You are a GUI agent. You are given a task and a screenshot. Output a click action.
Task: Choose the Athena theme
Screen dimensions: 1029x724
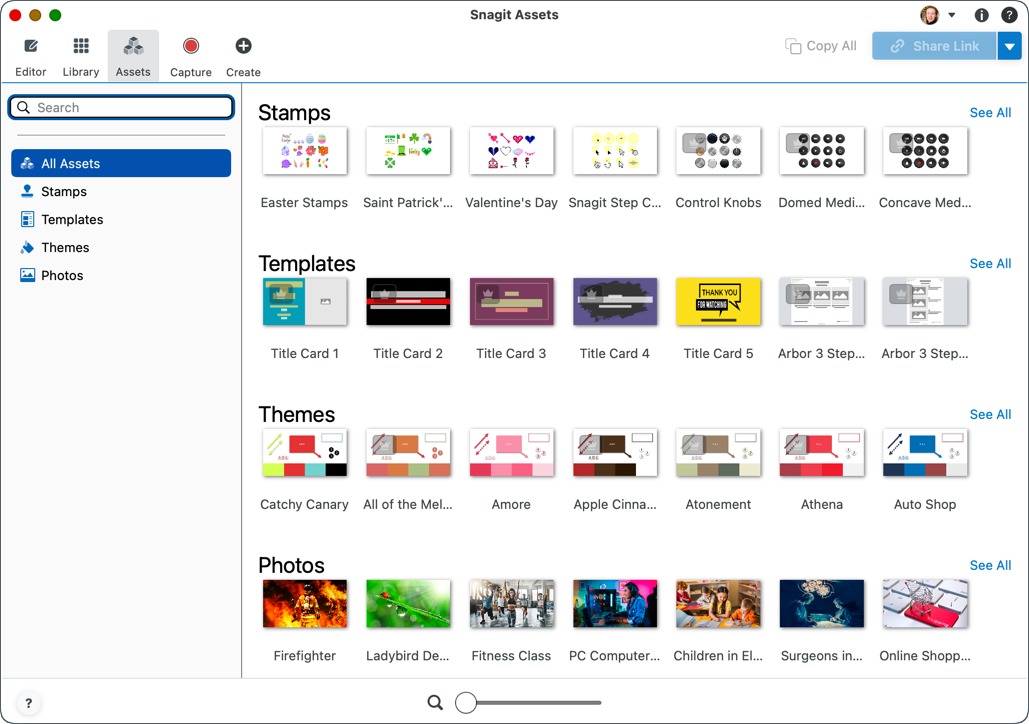pyautogui.click(x=822, y=453)
